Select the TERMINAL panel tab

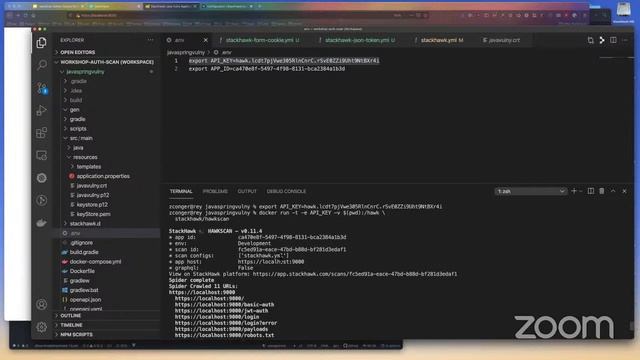coord(181,191)
